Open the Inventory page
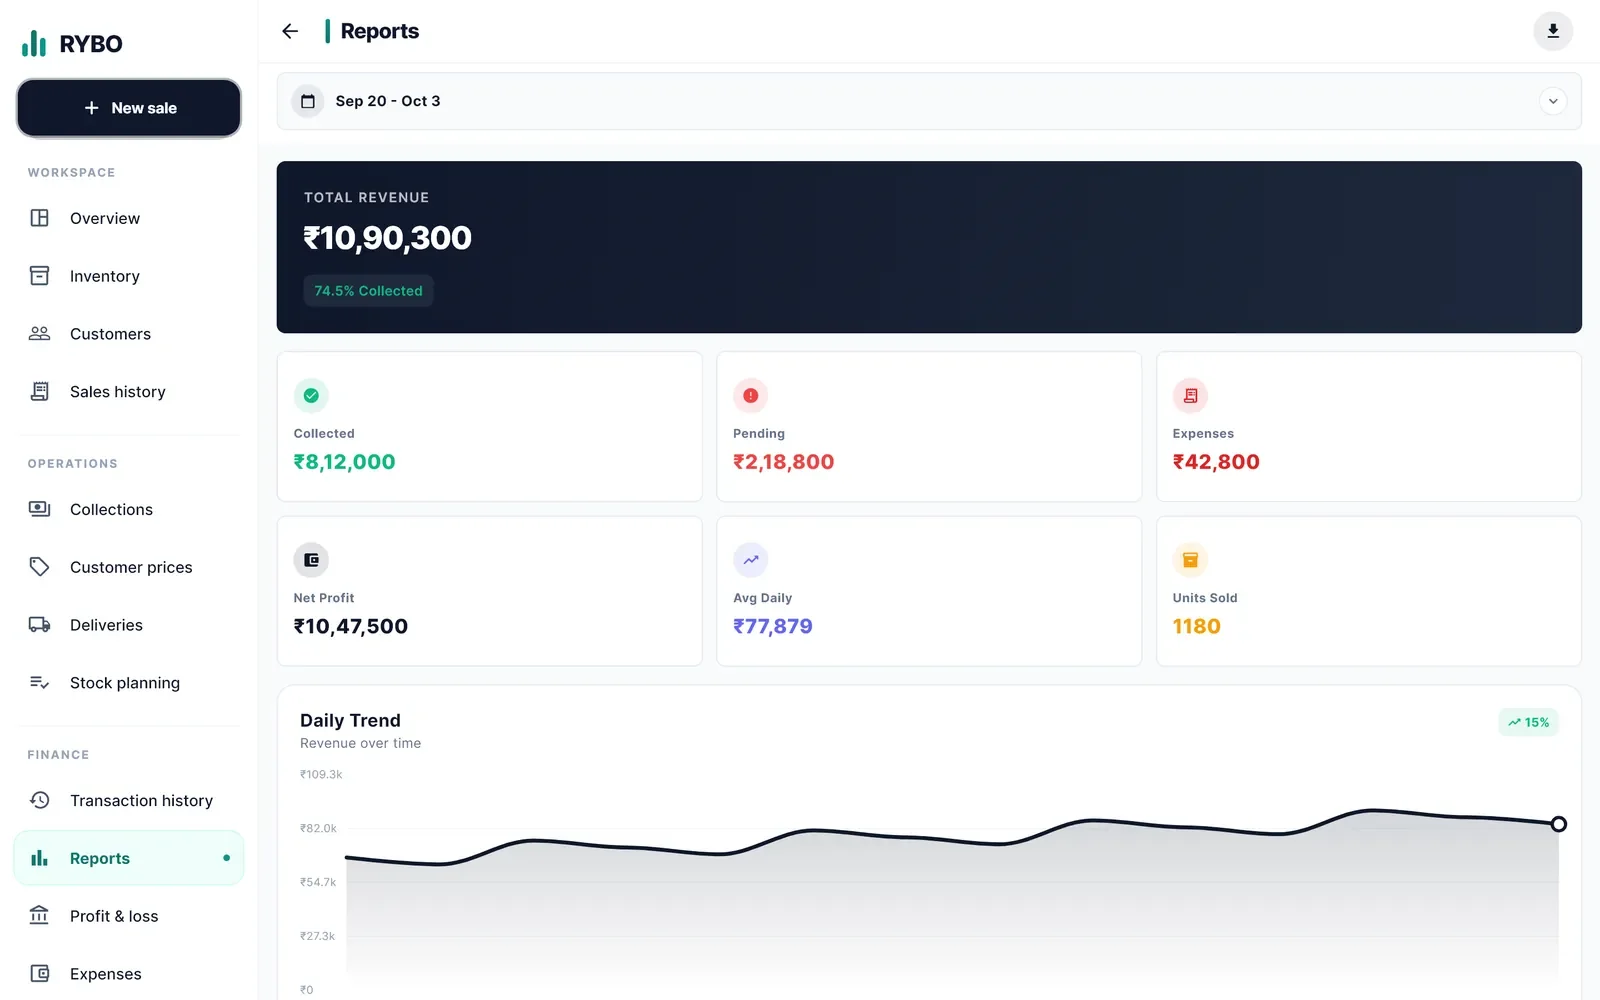The width and height of the screenshot is (1600, 1000). [129, 276]
